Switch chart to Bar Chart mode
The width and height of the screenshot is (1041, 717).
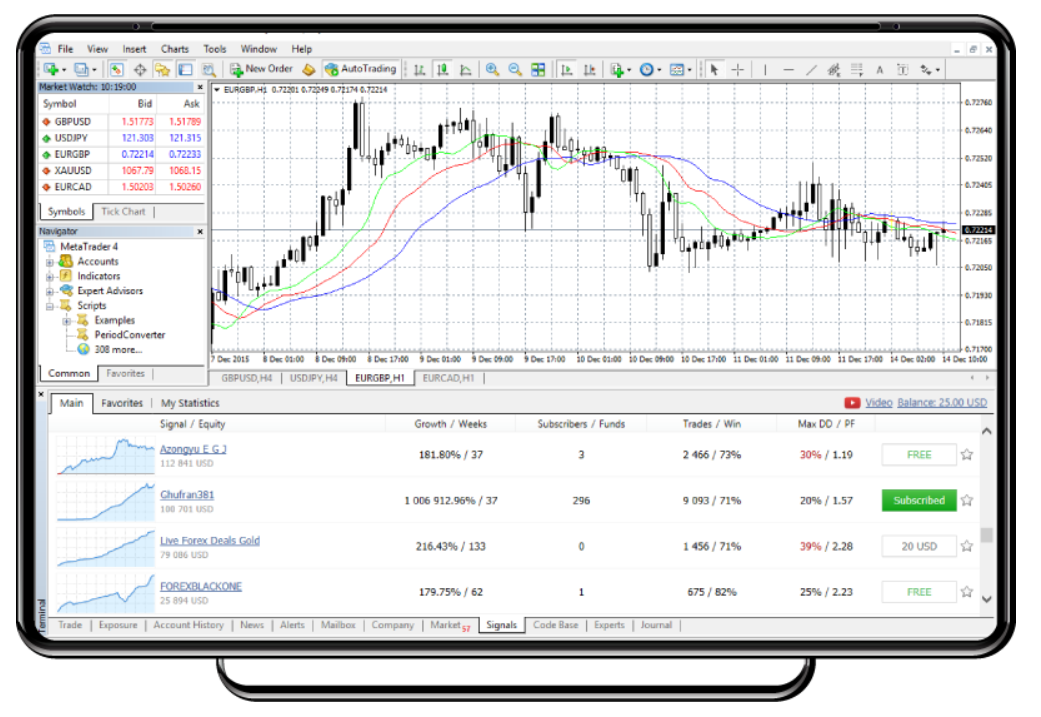[x=420, y=69]
